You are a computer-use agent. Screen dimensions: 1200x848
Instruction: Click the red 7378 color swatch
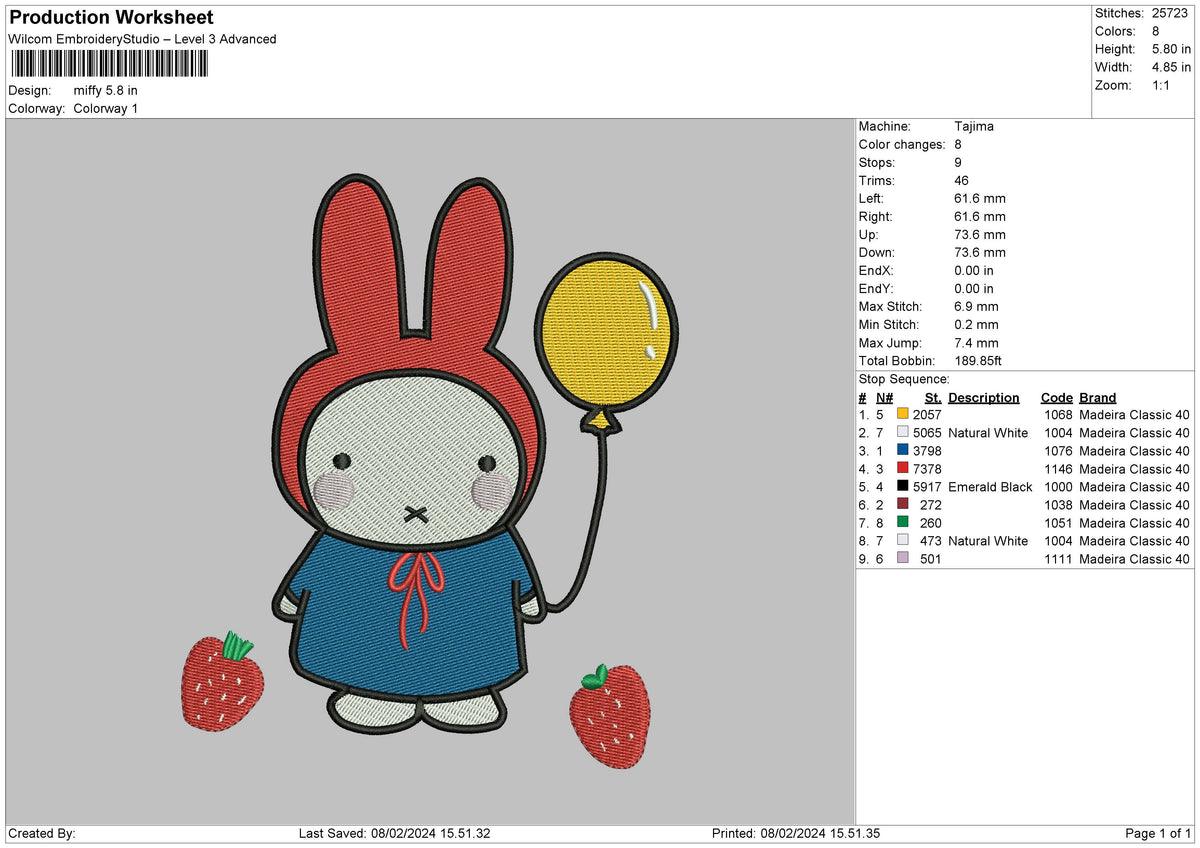click(903, 469)
